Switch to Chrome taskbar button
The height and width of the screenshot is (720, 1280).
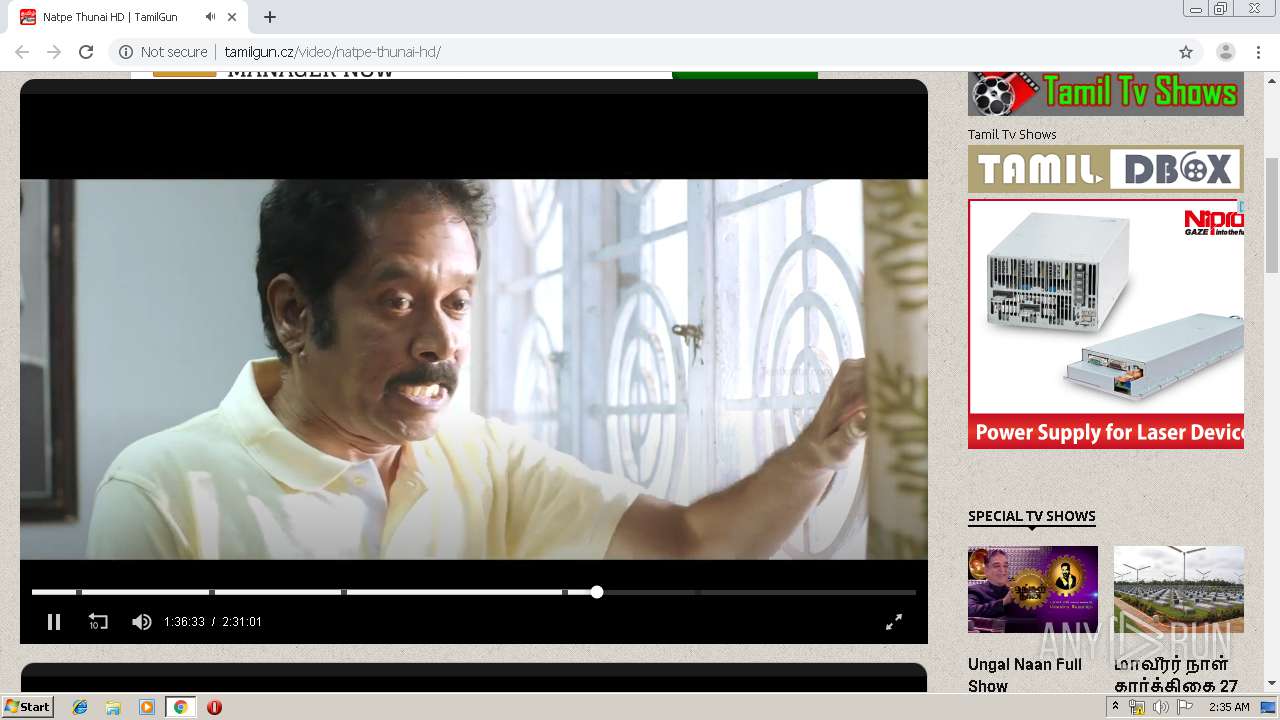coord(180,707)
